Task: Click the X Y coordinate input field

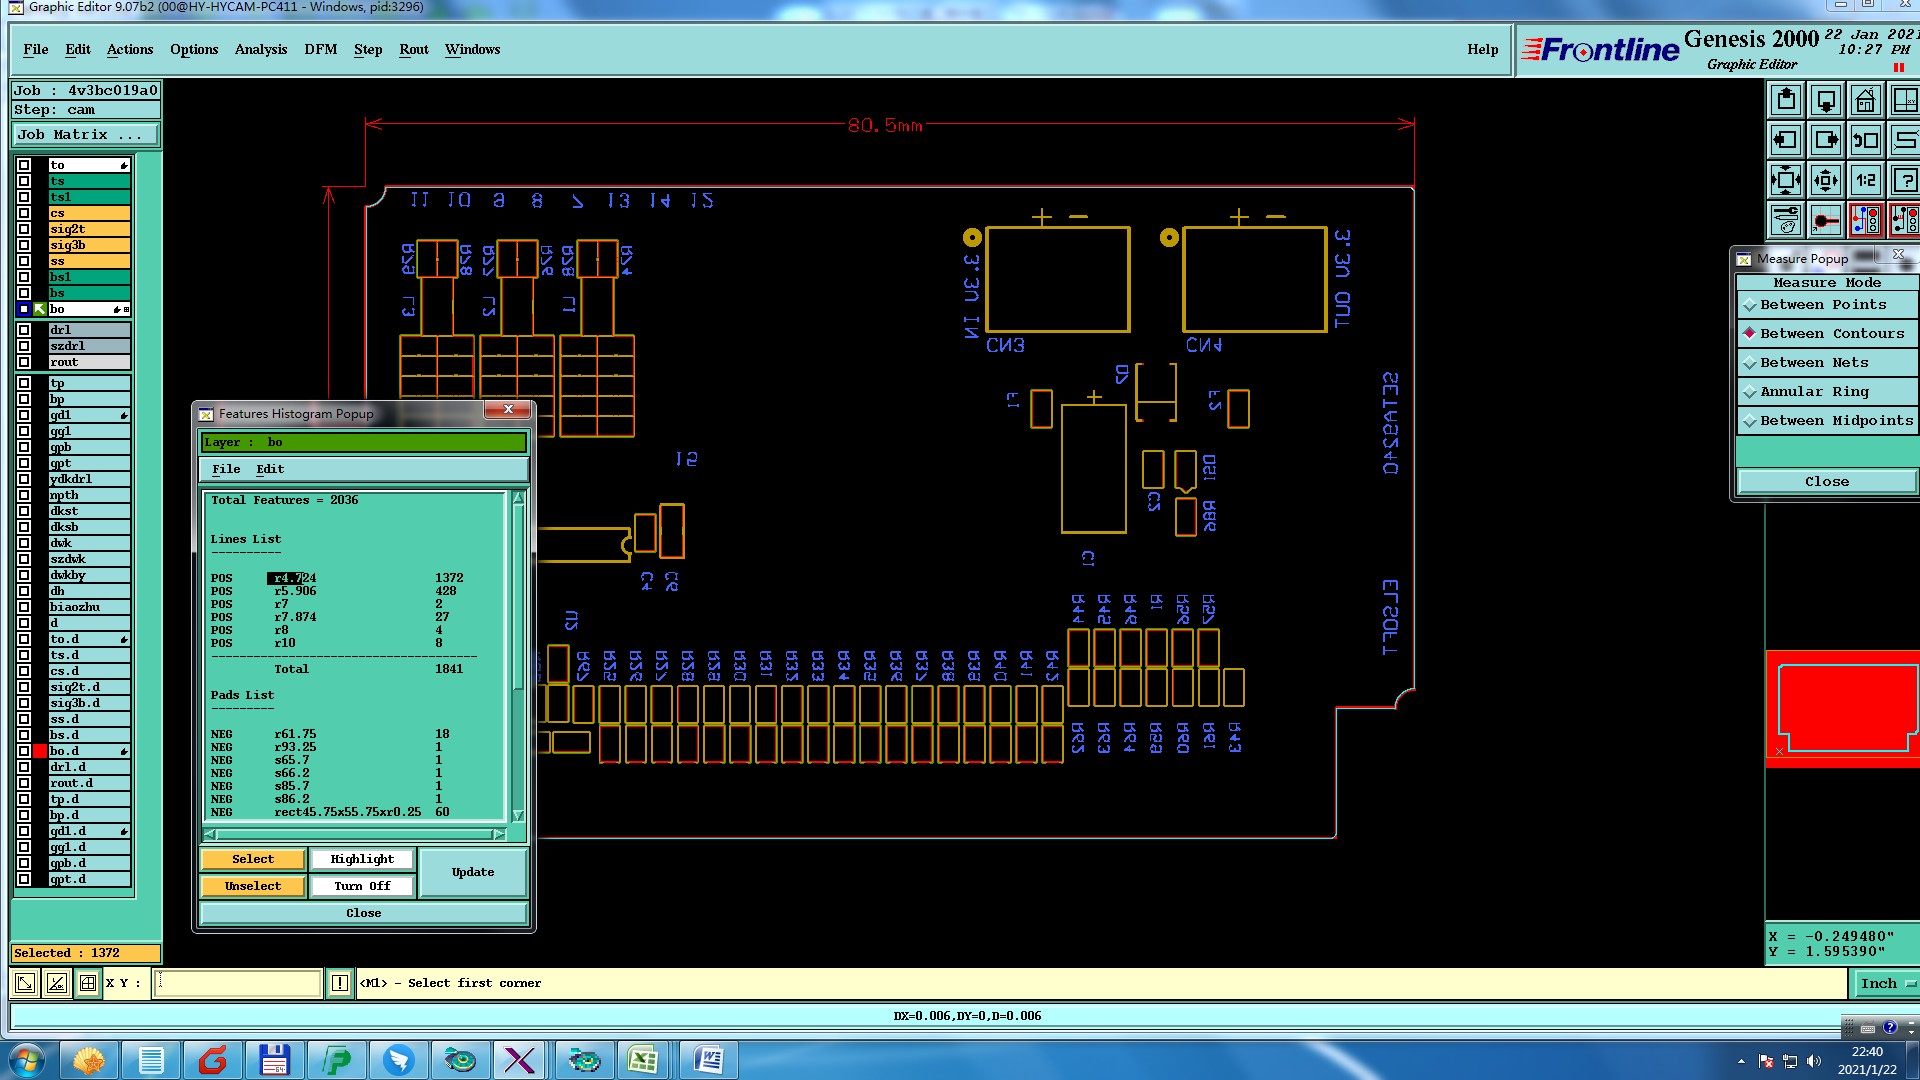Action: [239, 983]
